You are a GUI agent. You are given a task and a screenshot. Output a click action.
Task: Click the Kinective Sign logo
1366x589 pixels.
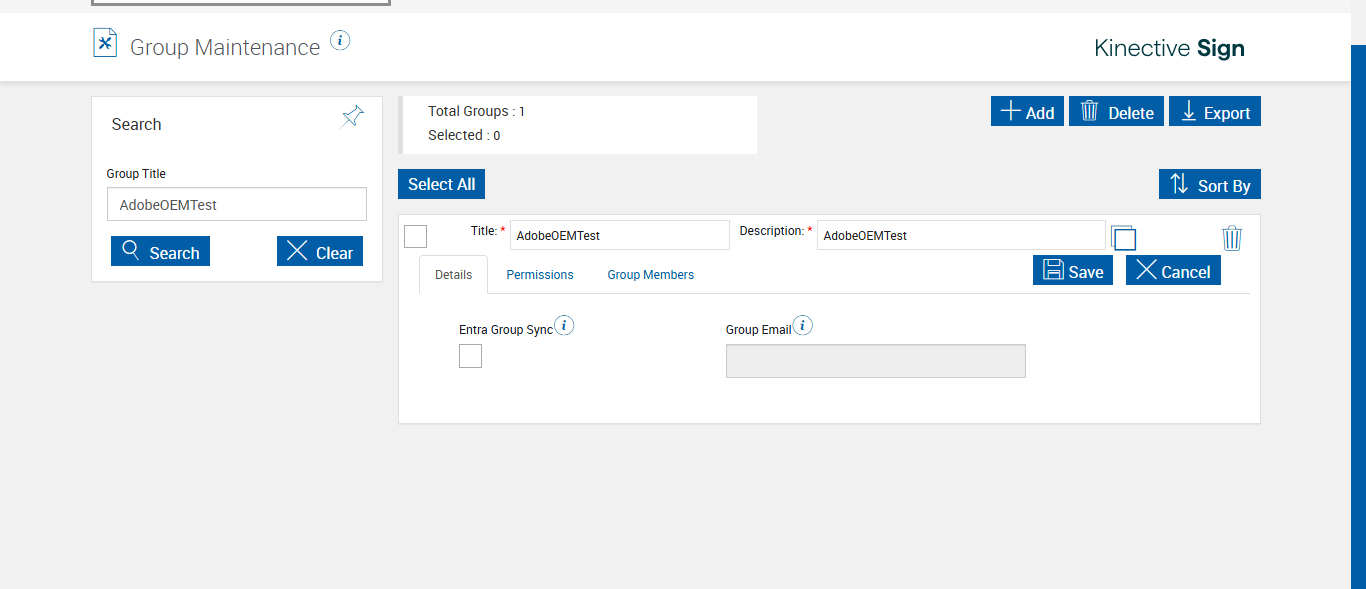point(1169,48)
